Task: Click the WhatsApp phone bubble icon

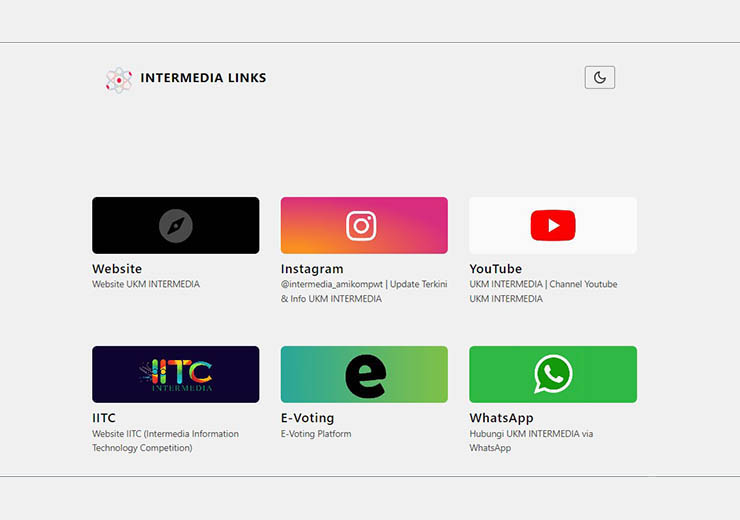Action: point(553,375)
